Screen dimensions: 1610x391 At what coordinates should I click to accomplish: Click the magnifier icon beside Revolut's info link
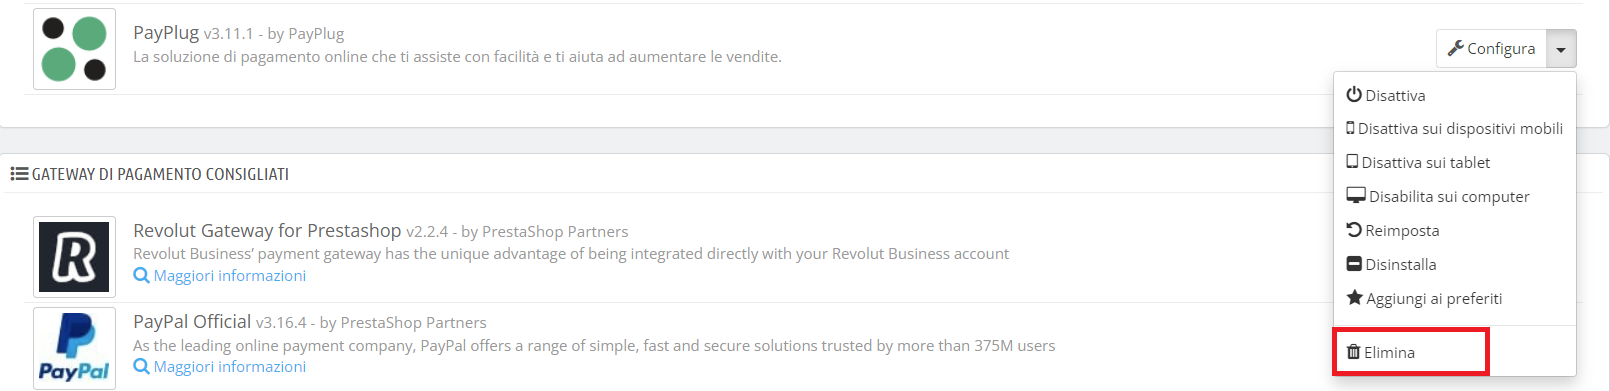click(x=141, y=275)
